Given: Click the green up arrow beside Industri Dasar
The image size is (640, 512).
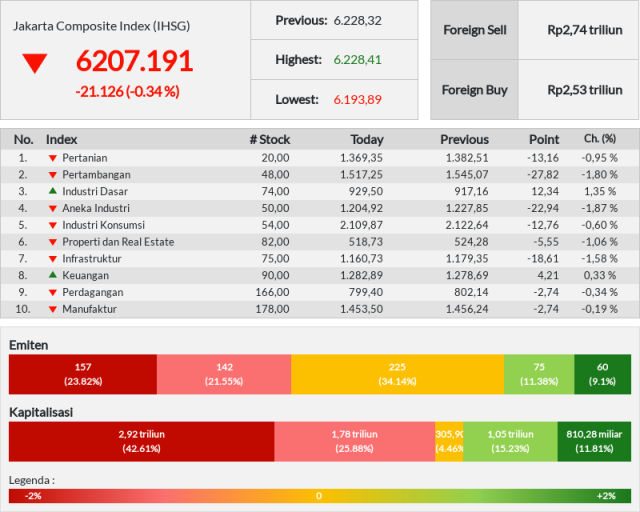Looking at the screenshot, I should tap(53, 191).
